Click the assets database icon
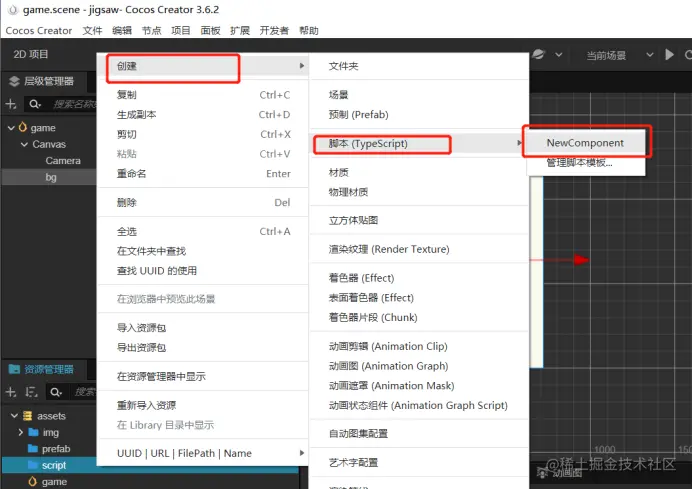693x489 pixels. point(27,416)
